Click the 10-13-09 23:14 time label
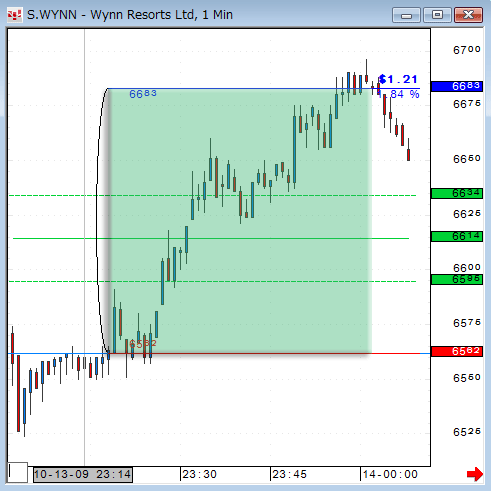491x491 pixels. 83,475
